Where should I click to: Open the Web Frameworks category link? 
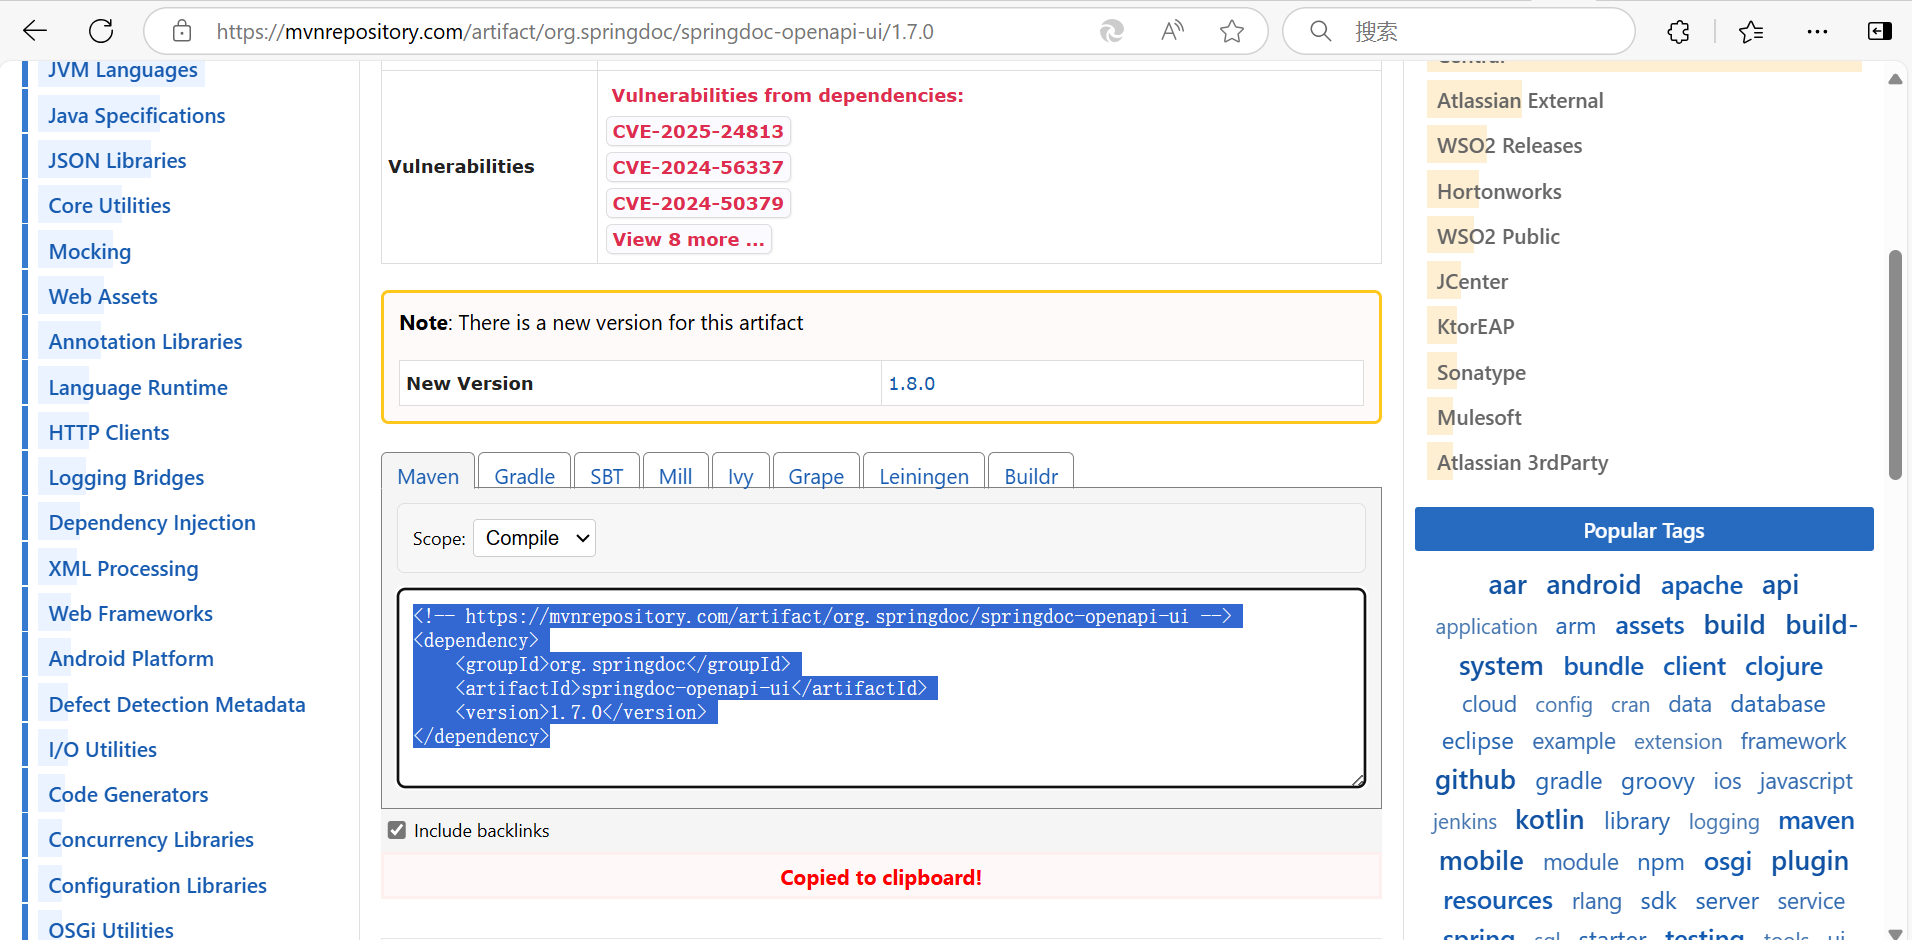(129, 613)
